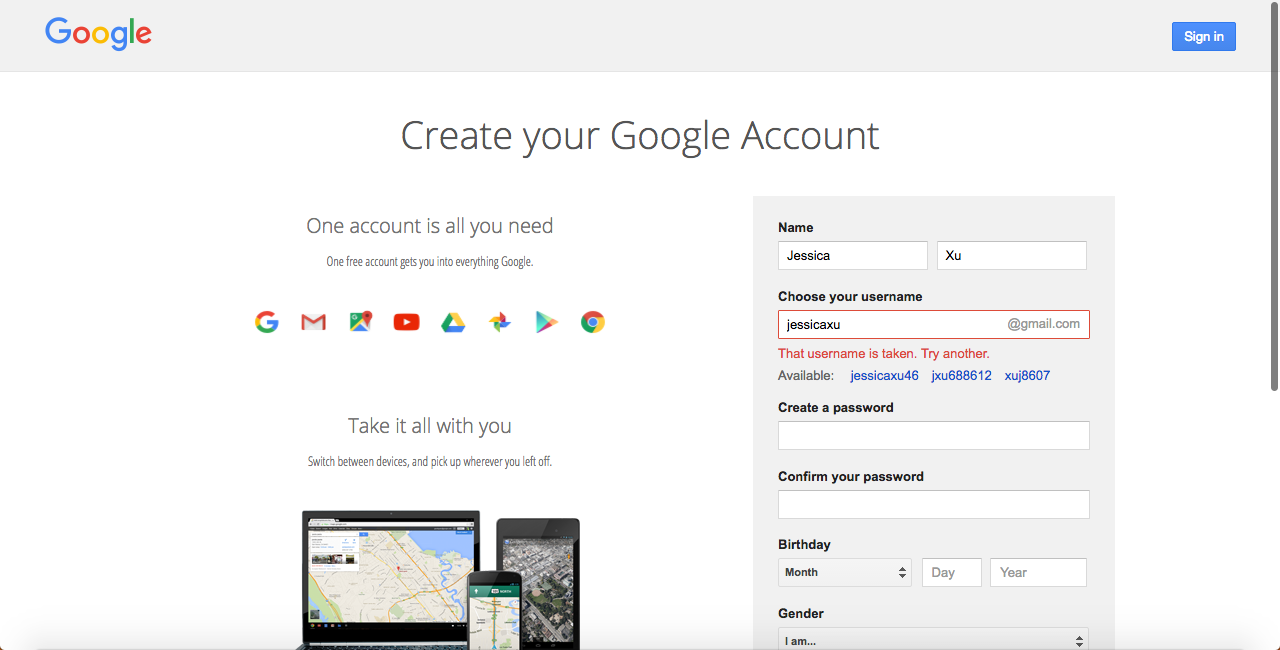The width and height of the screenshot is (1280, 650).
Task: Click the Chrome browser icon
Action: click(x=593, y=322)
